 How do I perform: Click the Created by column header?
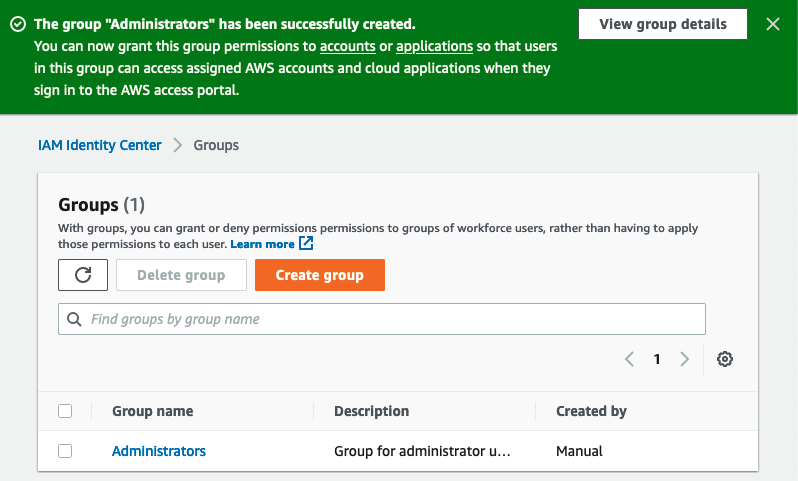591,411
